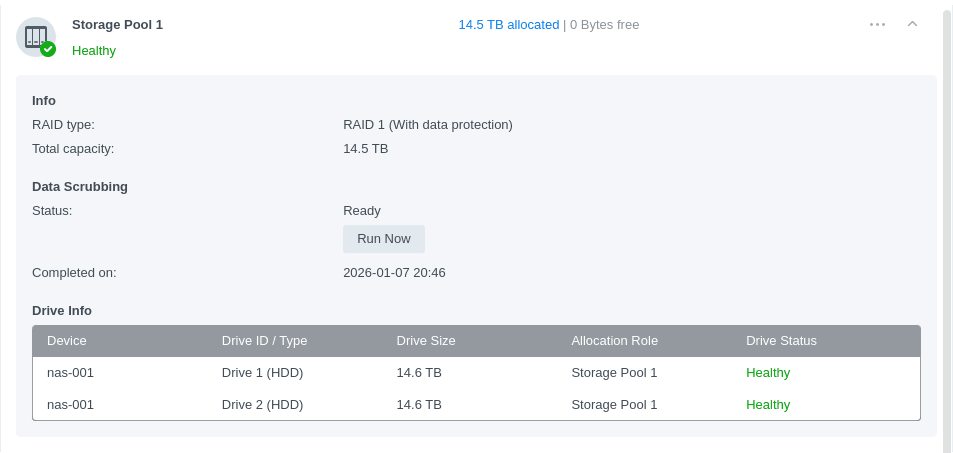Click the Healthy status of Drive 2
The width and height of the screenshot is (953, 453).
pyautogui.click(x=768, y=405)
